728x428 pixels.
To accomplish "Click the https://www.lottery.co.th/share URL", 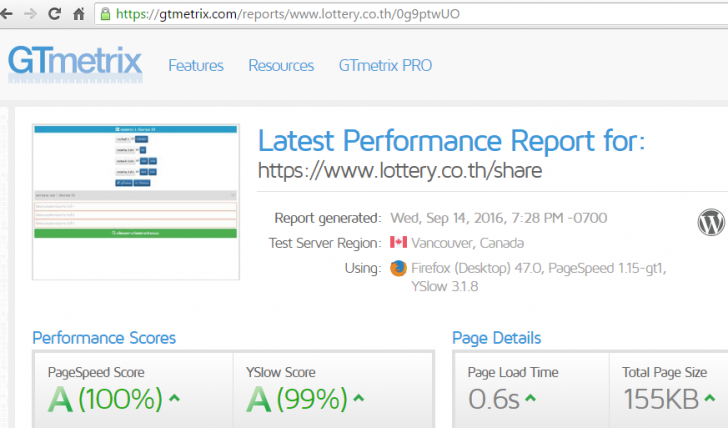I will click(400, 170).
